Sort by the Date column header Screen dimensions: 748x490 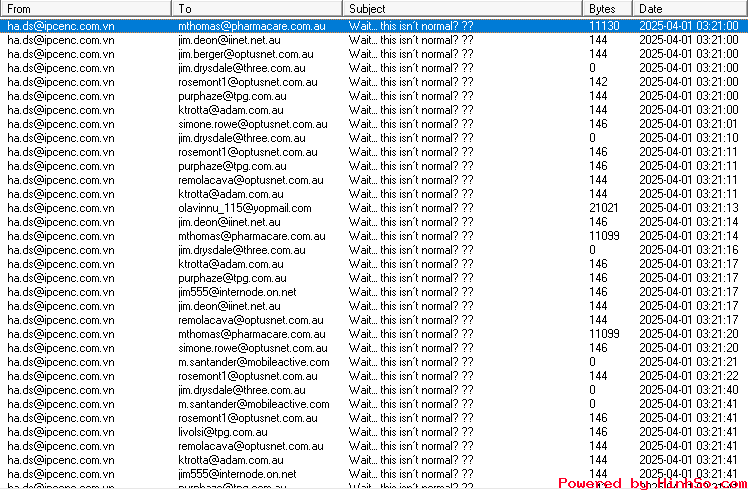(x=690, y=9)
